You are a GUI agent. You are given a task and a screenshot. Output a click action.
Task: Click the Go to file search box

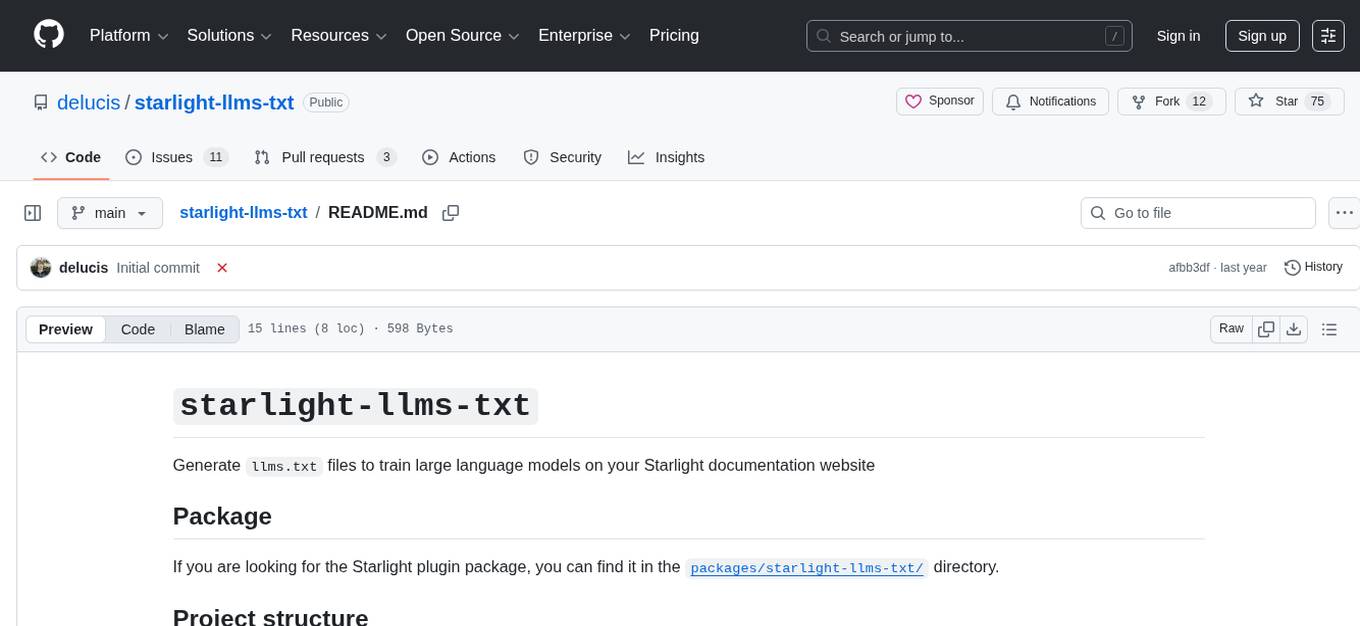1197,212
